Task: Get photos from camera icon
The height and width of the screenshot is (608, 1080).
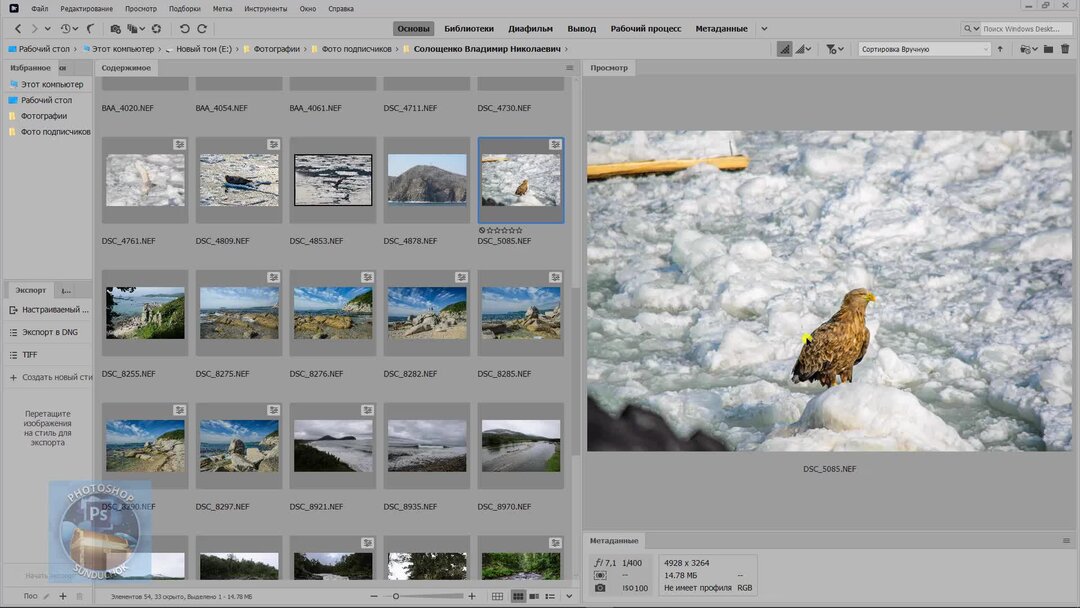Action: point(116,29)
